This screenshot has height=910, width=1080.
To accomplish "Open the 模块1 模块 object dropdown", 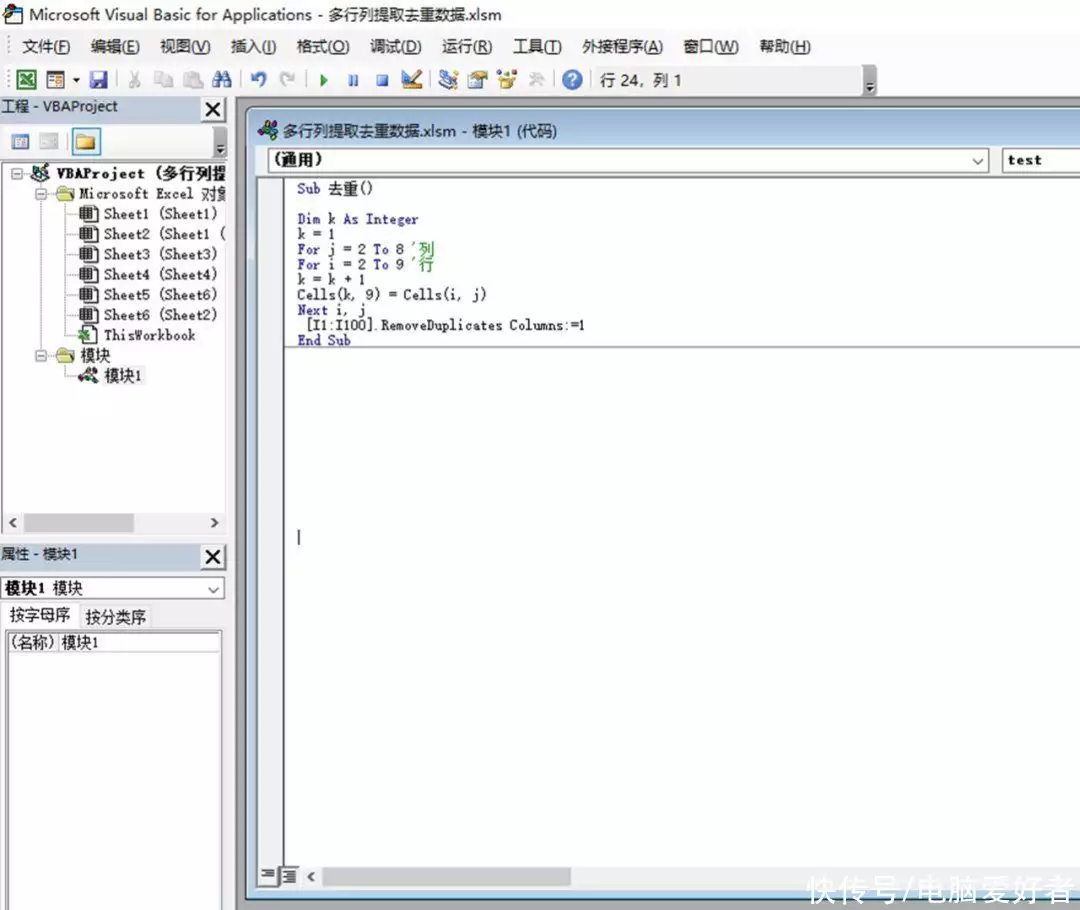I will coord(213,589).
